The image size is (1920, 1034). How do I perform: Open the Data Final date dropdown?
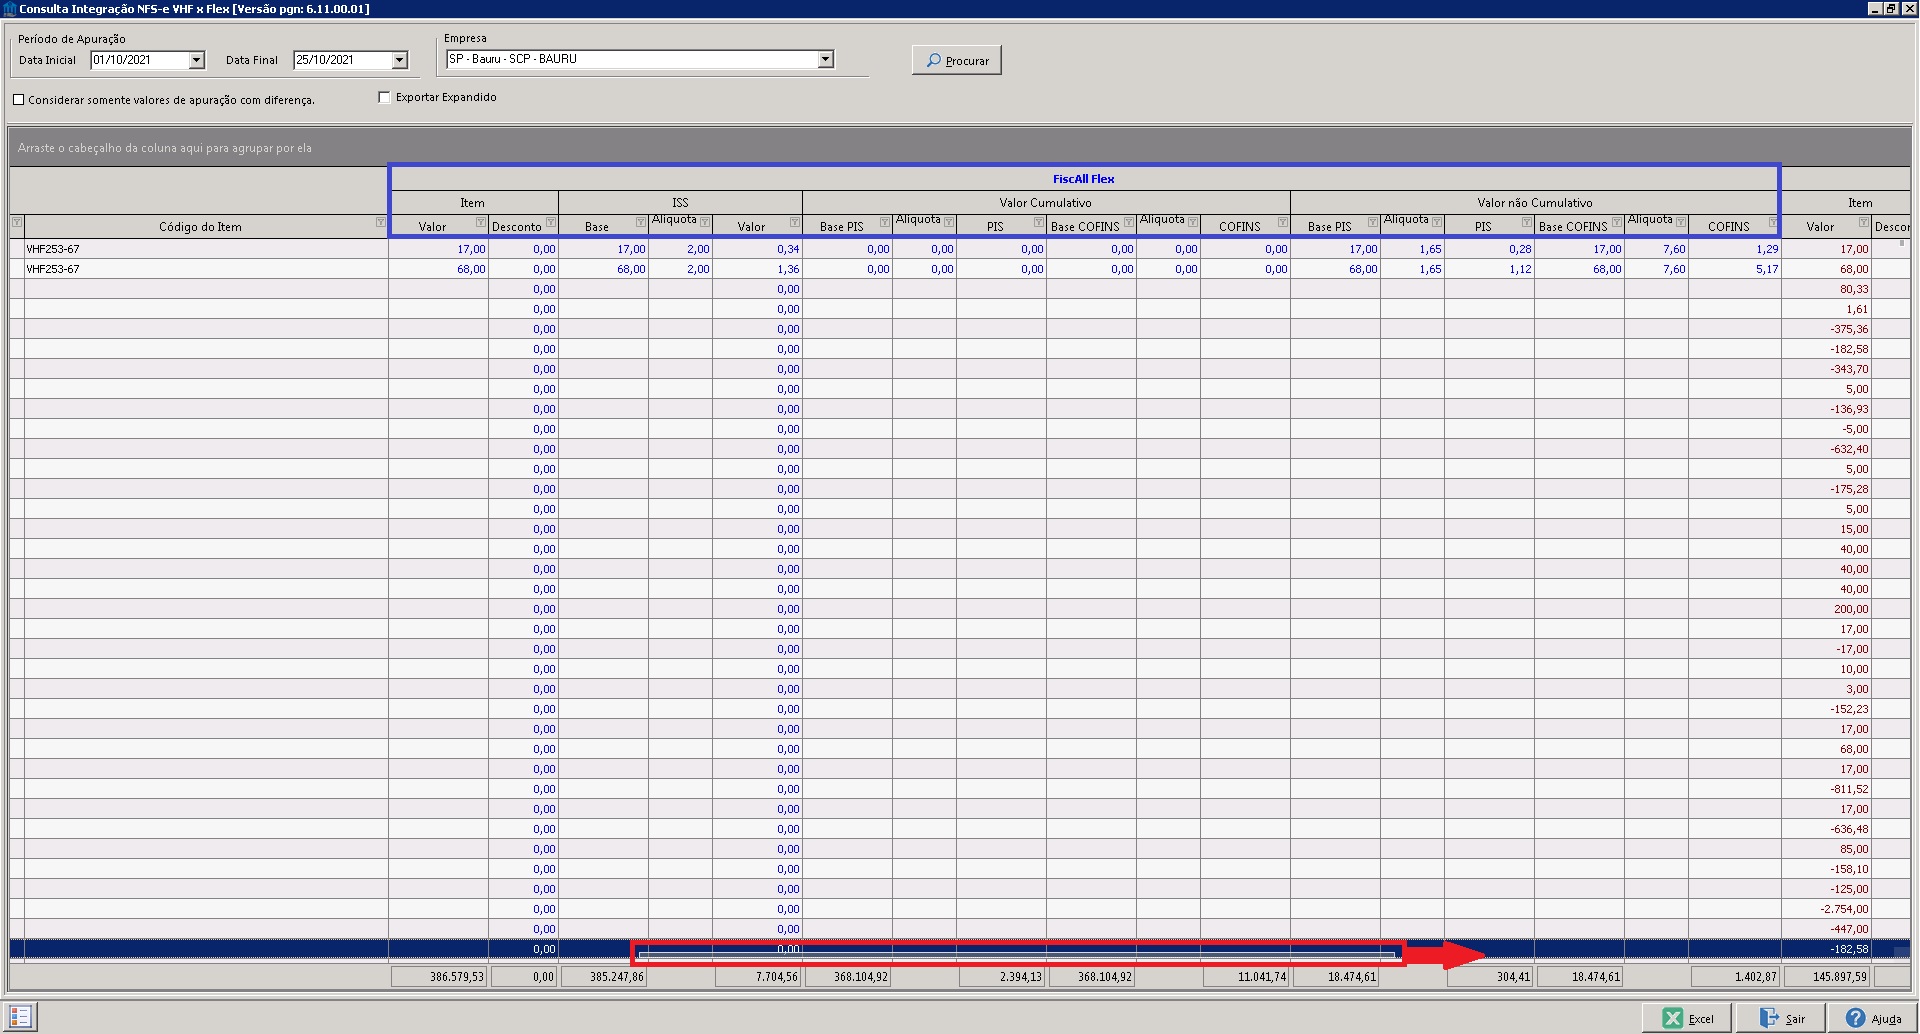pyautogui.click(x=399, y=60)
